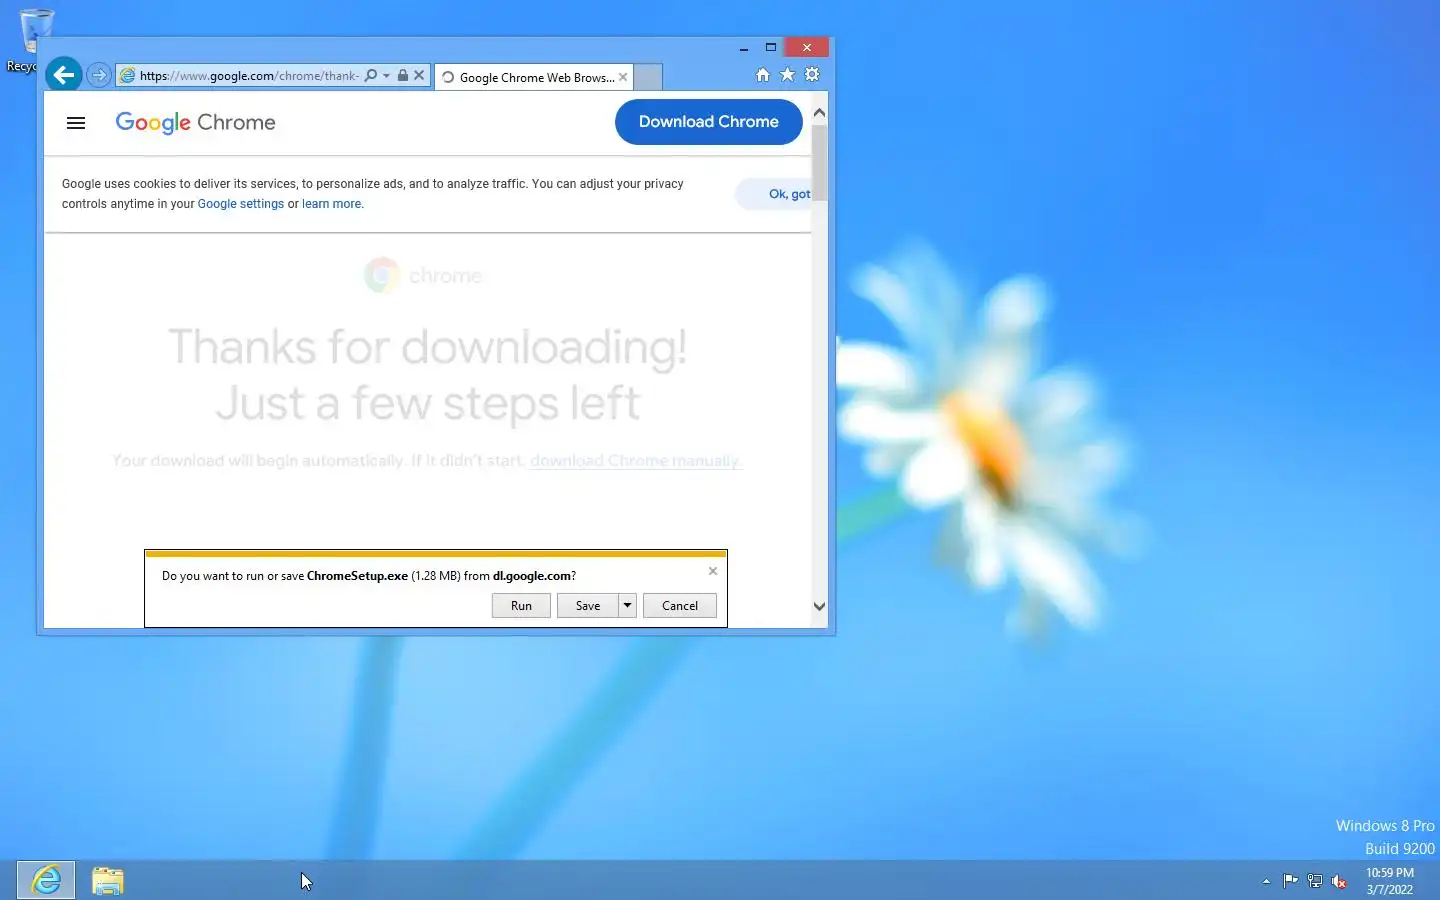Open a new blank tab
Viewport: 1440px width, 900px height.
coord(648,77)
